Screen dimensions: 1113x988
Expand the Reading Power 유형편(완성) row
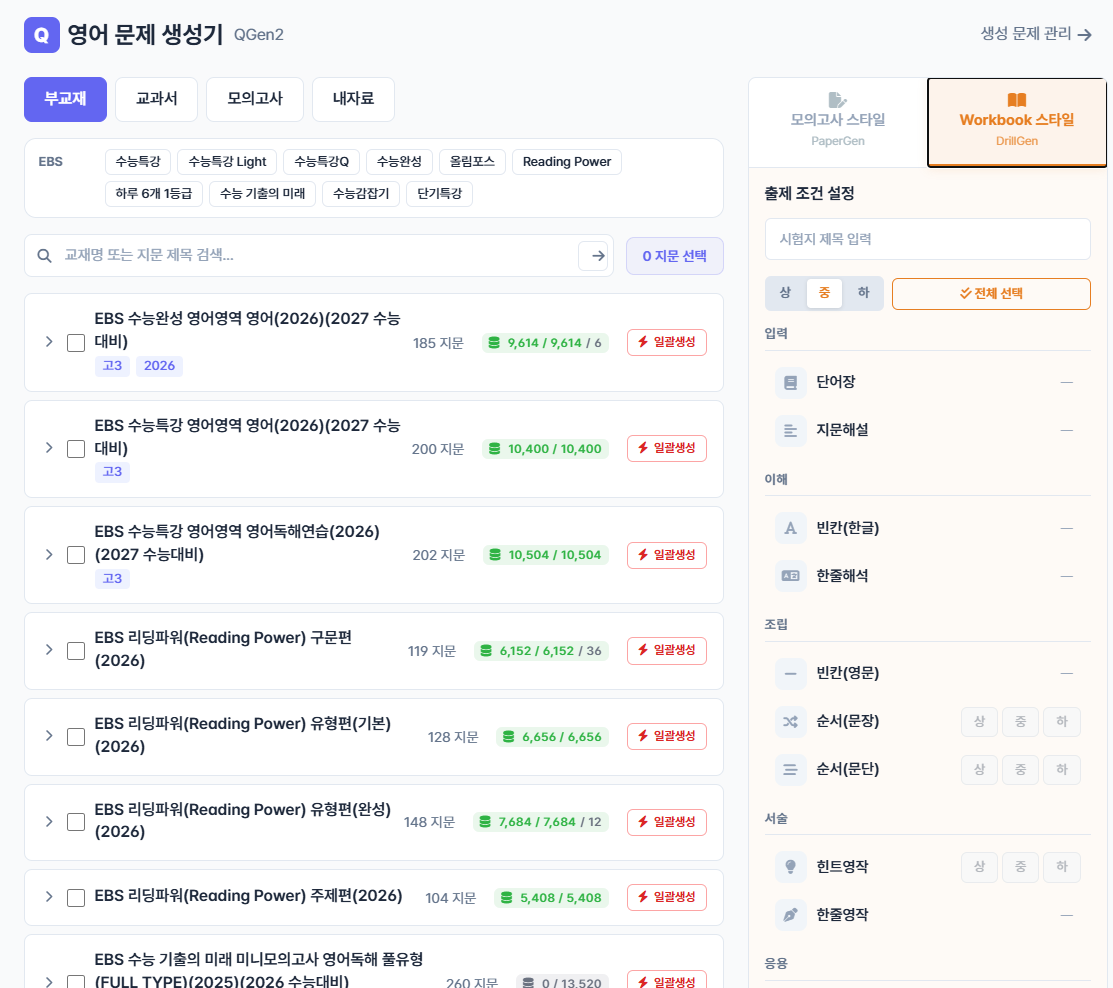(x=48, y=821)
